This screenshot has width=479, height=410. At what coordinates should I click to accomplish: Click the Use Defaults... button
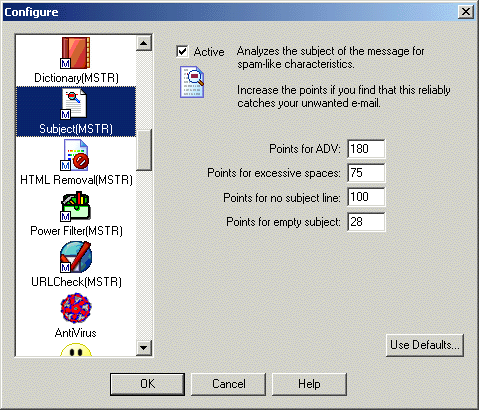(425, 345)
